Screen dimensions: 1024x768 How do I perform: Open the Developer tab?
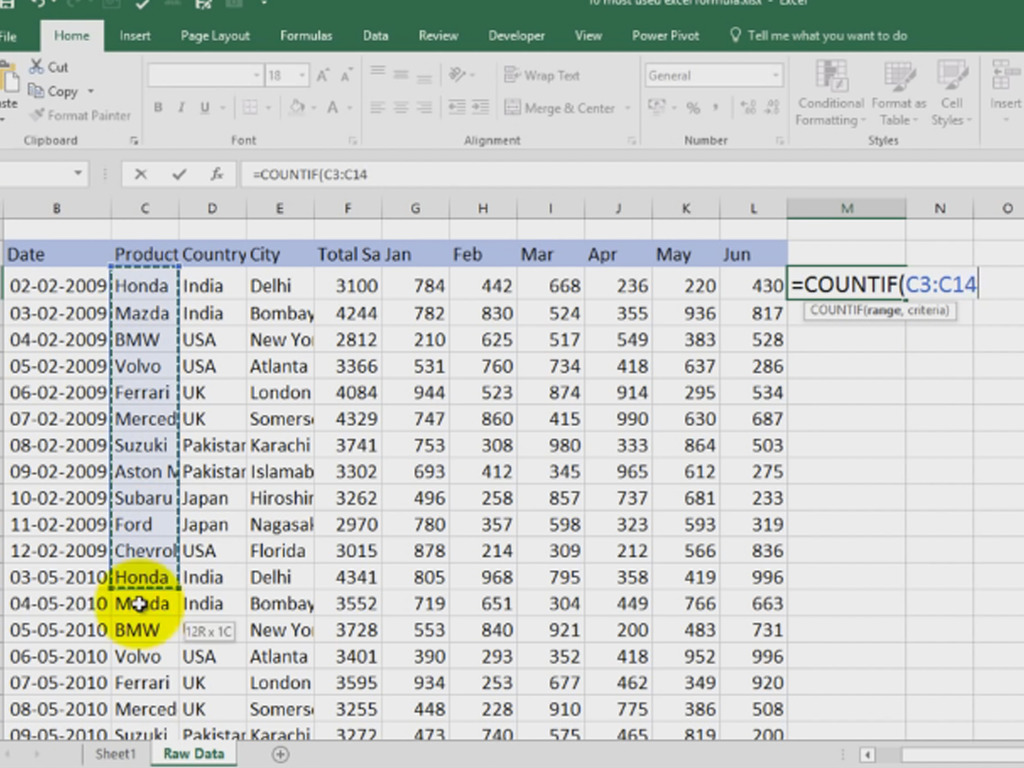[516, 36]
